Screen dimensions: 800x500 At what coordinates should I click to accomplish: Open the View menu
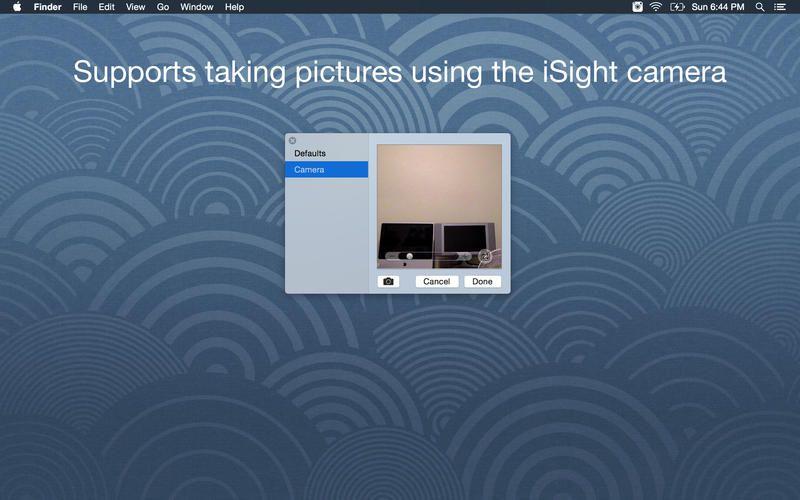pos(135,7)
